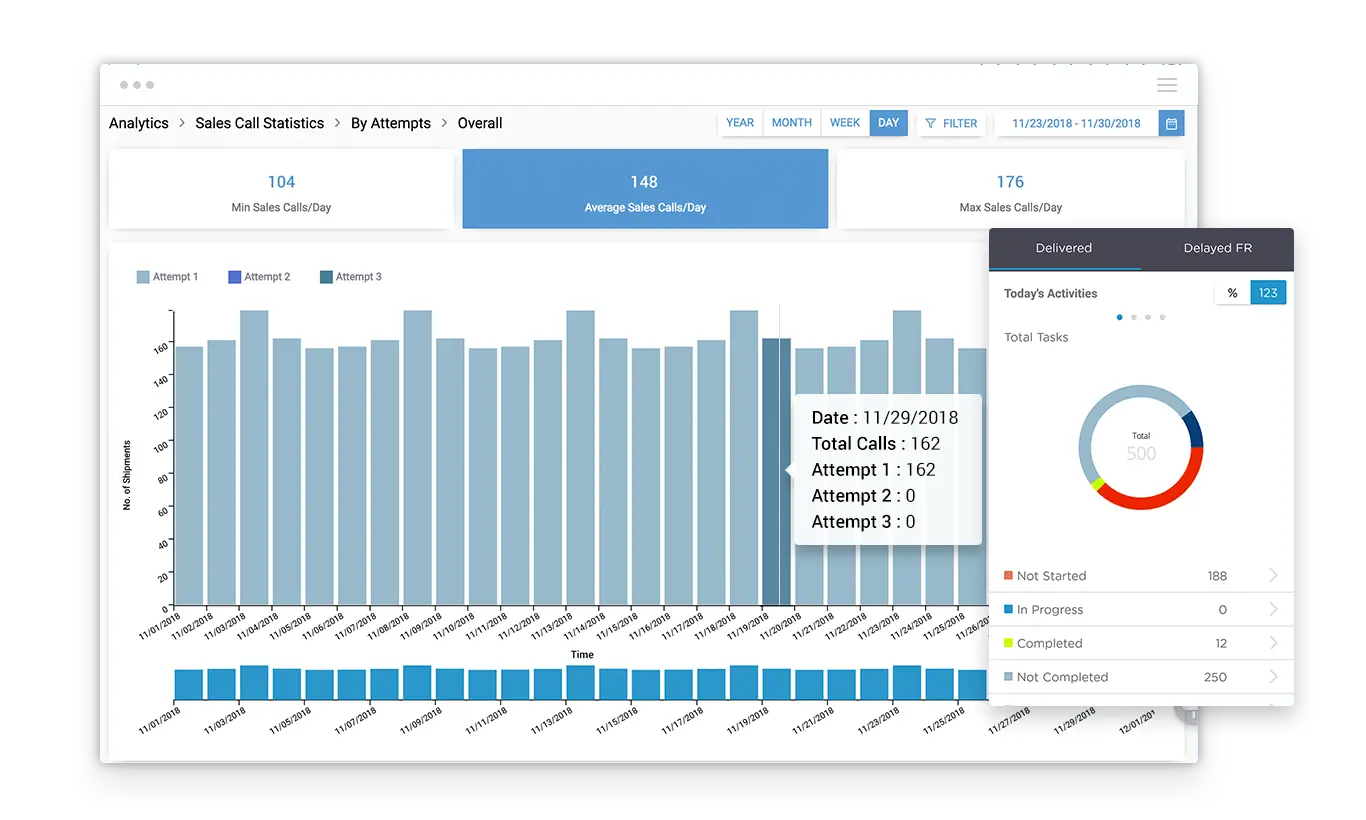This screenshot has height=820, width=1366.
Task: Switch to the Delivered tab
Action: (x=1064, y=248)
